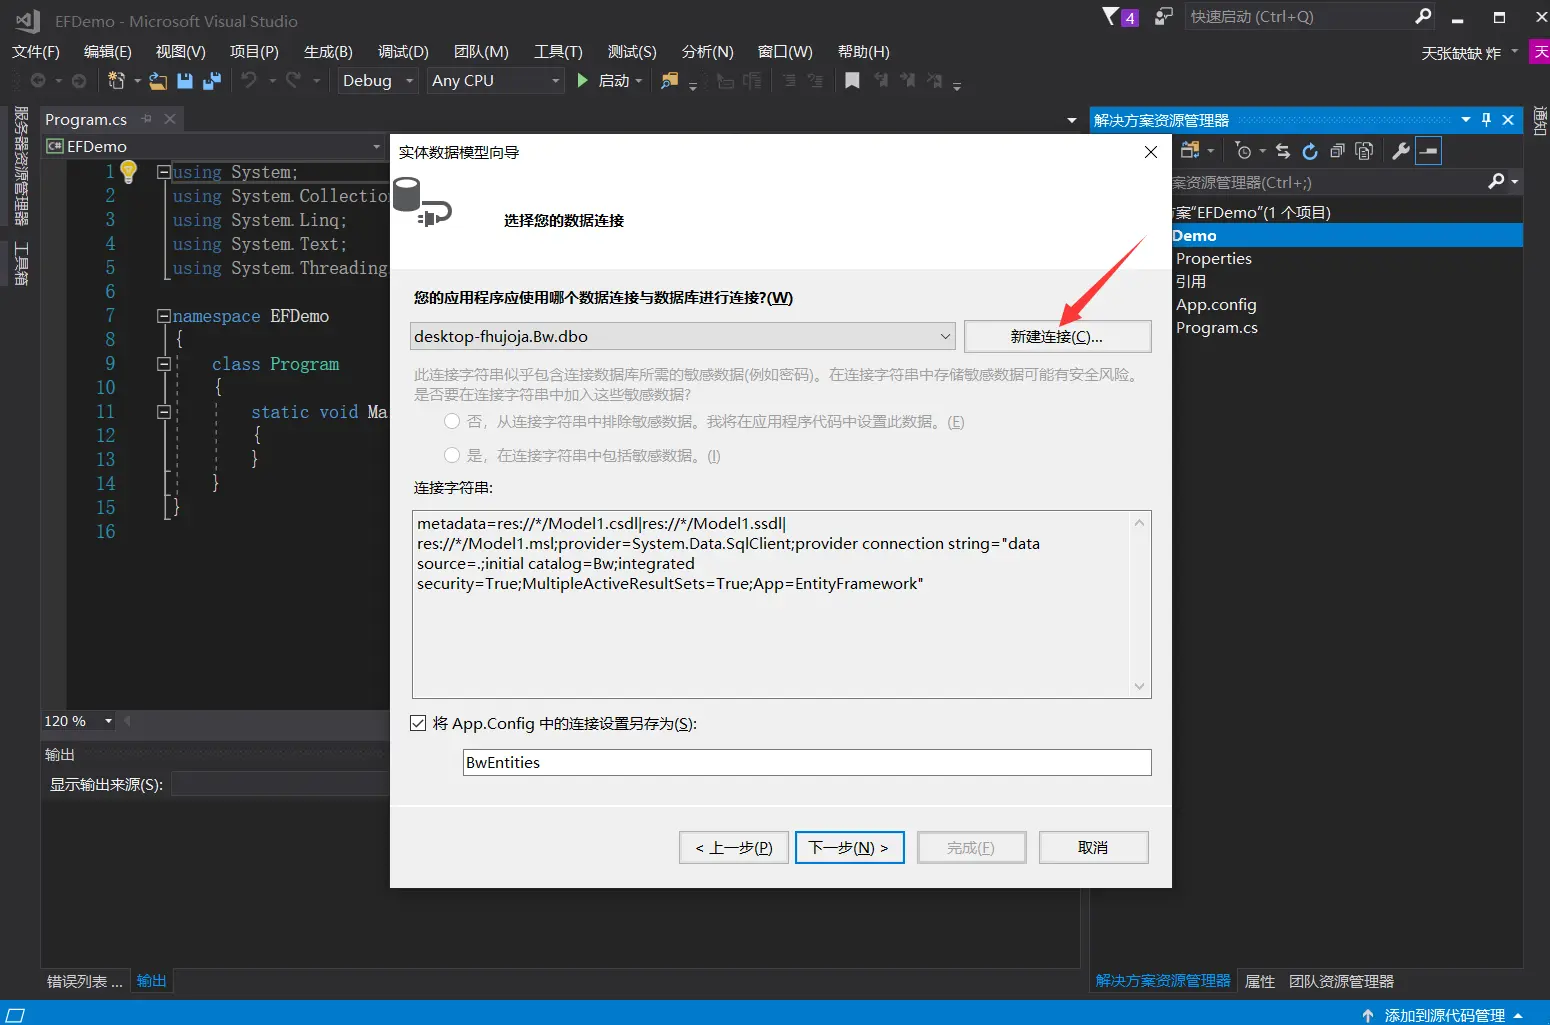The width and height of the screenshot is (1550, 1025).
Task: Click the 上一步(P) back button
Action: (x=734, y=847)
